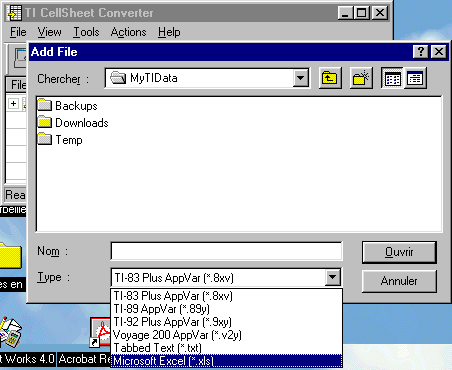This screenshot has height=370, width=452.
Task: Click the File column header in converter
Action: (17, 85)
